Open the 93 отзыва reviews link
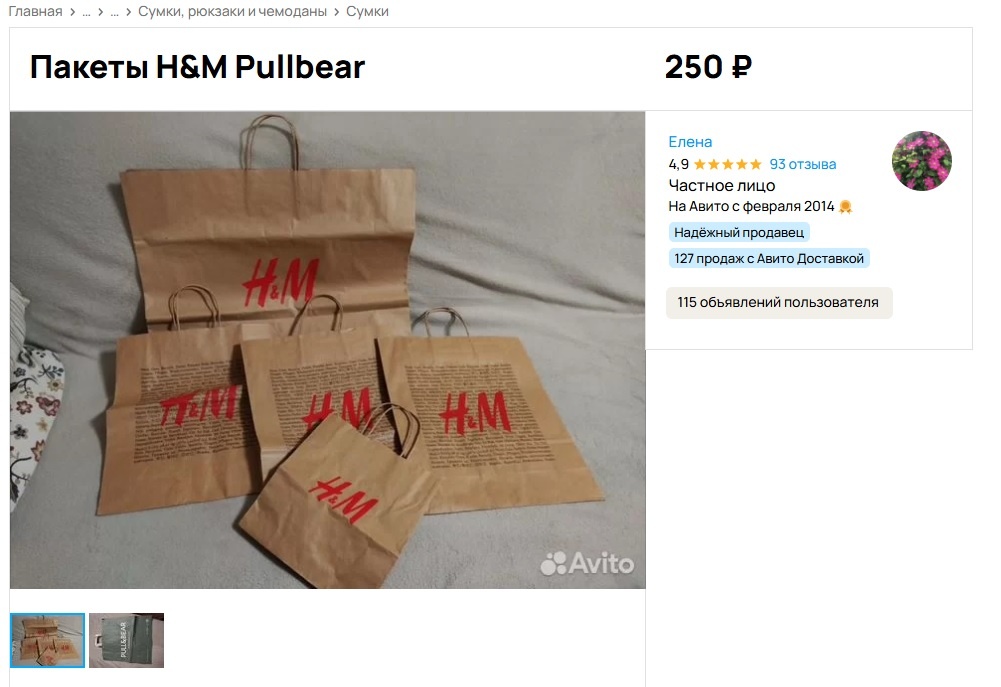Viewport: 1001px width, 687px height. coord(802,165)
